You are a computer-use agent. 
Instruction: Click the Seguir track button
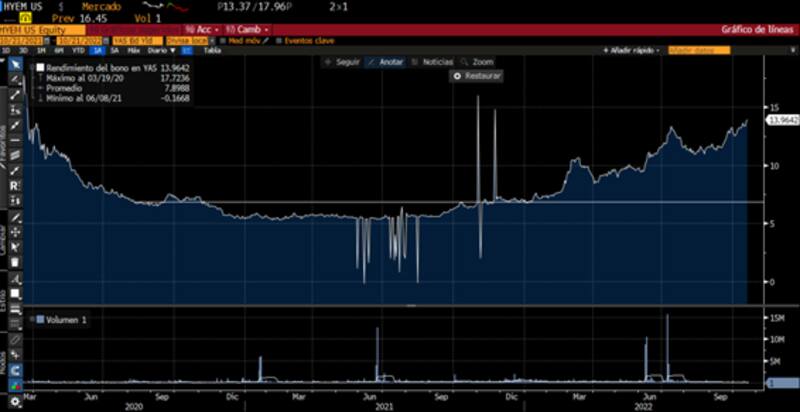coord(342,62)
